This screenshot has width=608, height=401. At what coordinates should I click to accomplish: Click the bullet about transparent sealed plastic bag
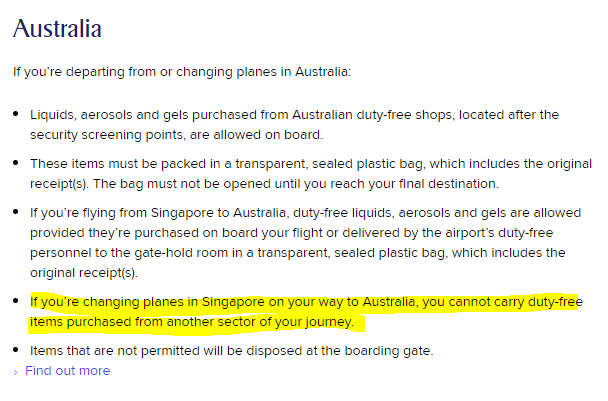(x=300, y=175)
